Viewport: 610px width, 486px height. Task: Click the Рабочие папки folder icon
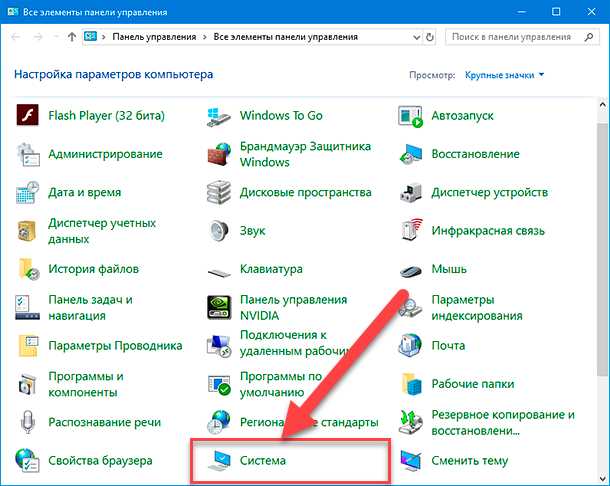coord(410,384)
